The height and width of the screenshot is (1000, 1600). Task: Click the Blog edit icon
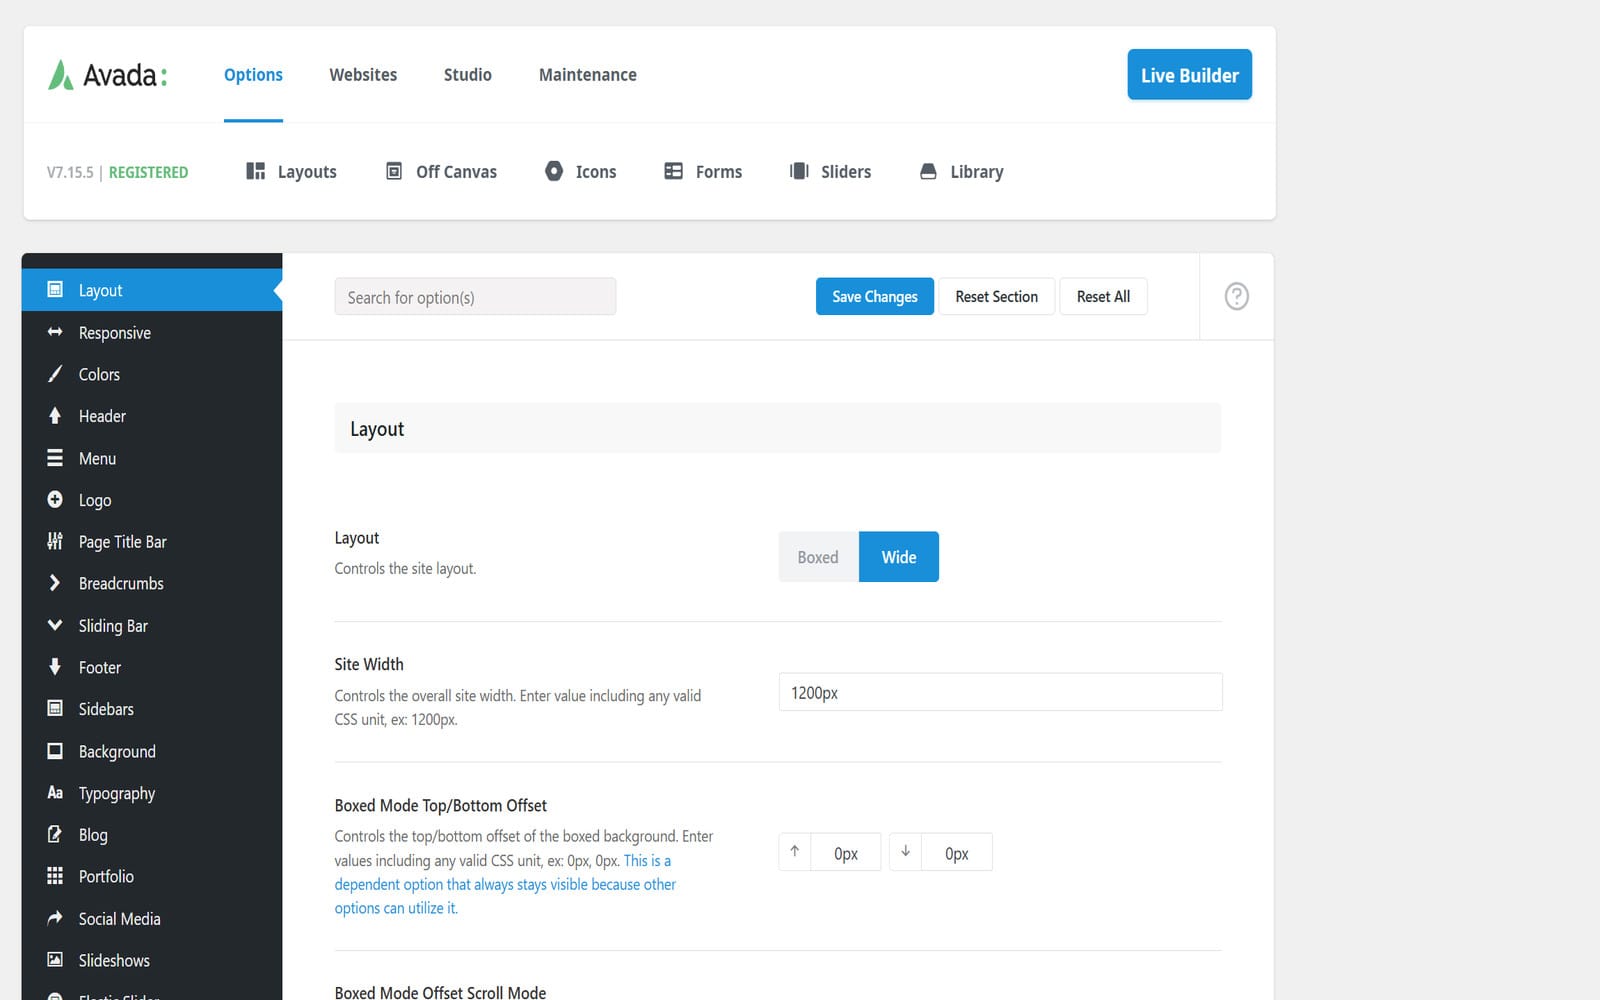[x=55, y=834]
